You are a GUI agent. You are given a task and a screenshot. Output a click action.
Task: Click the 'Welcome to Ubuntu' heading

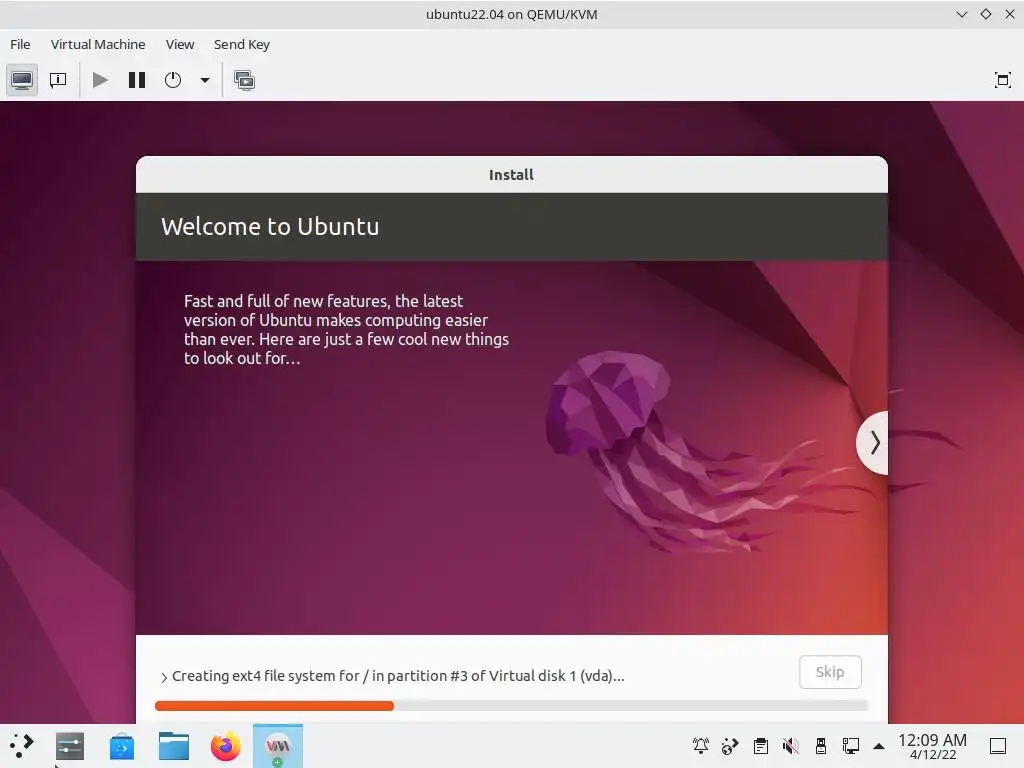[270, 227]
